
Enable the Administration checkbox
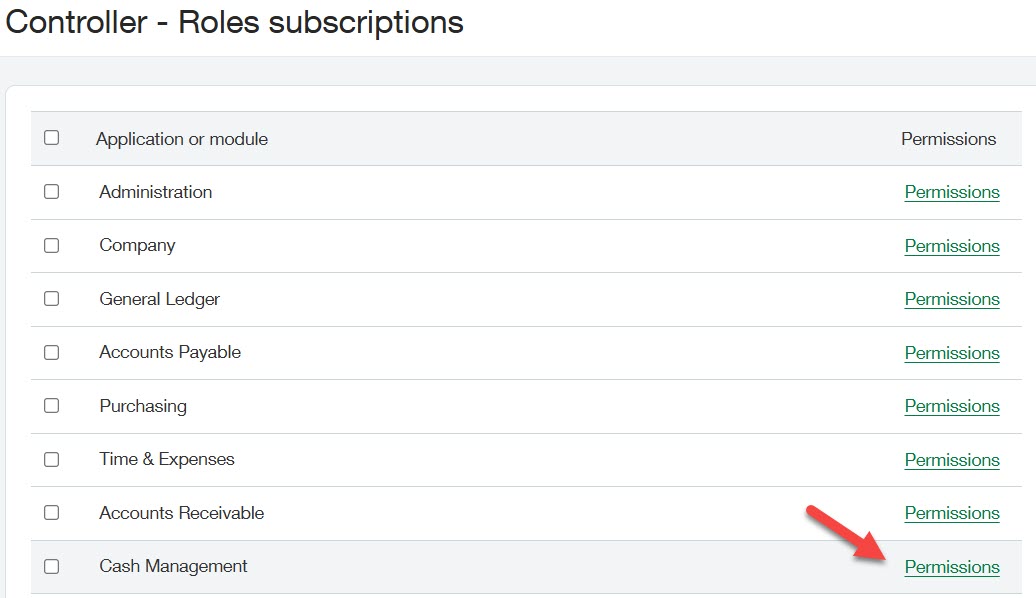52,192
